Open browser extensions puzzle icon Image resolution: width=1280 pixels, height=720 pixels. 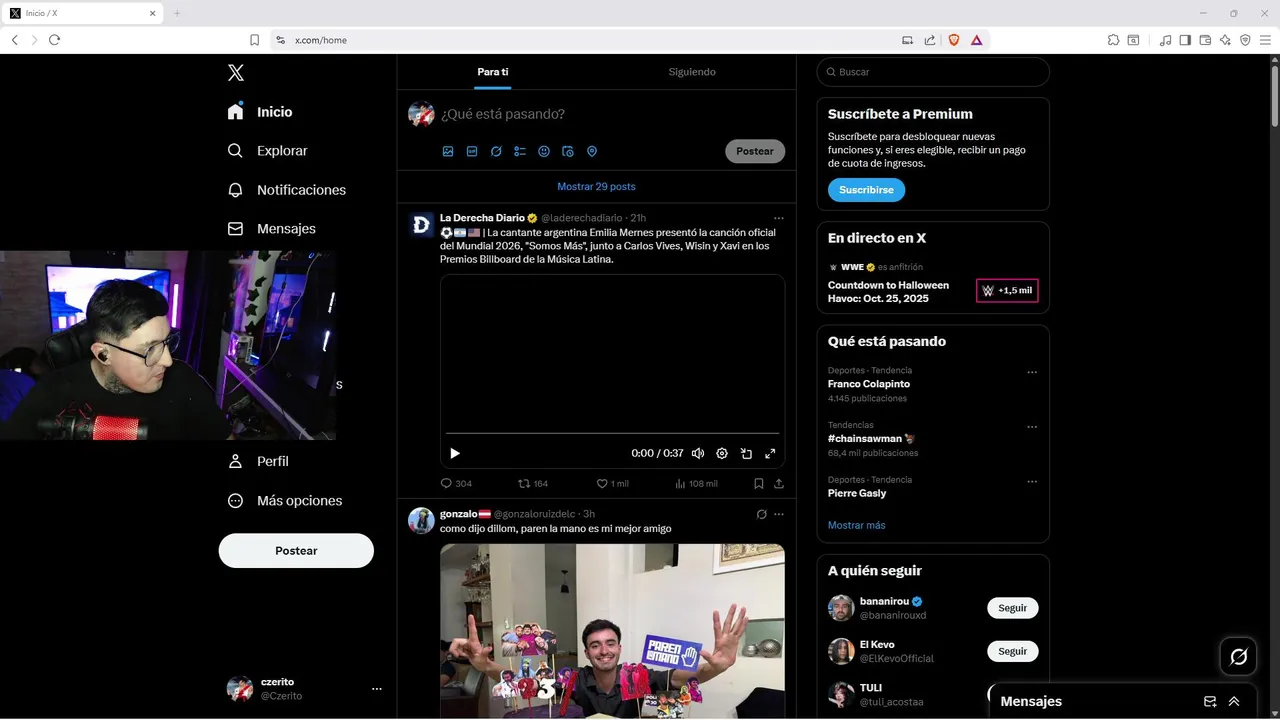[x=1113, y=40]
